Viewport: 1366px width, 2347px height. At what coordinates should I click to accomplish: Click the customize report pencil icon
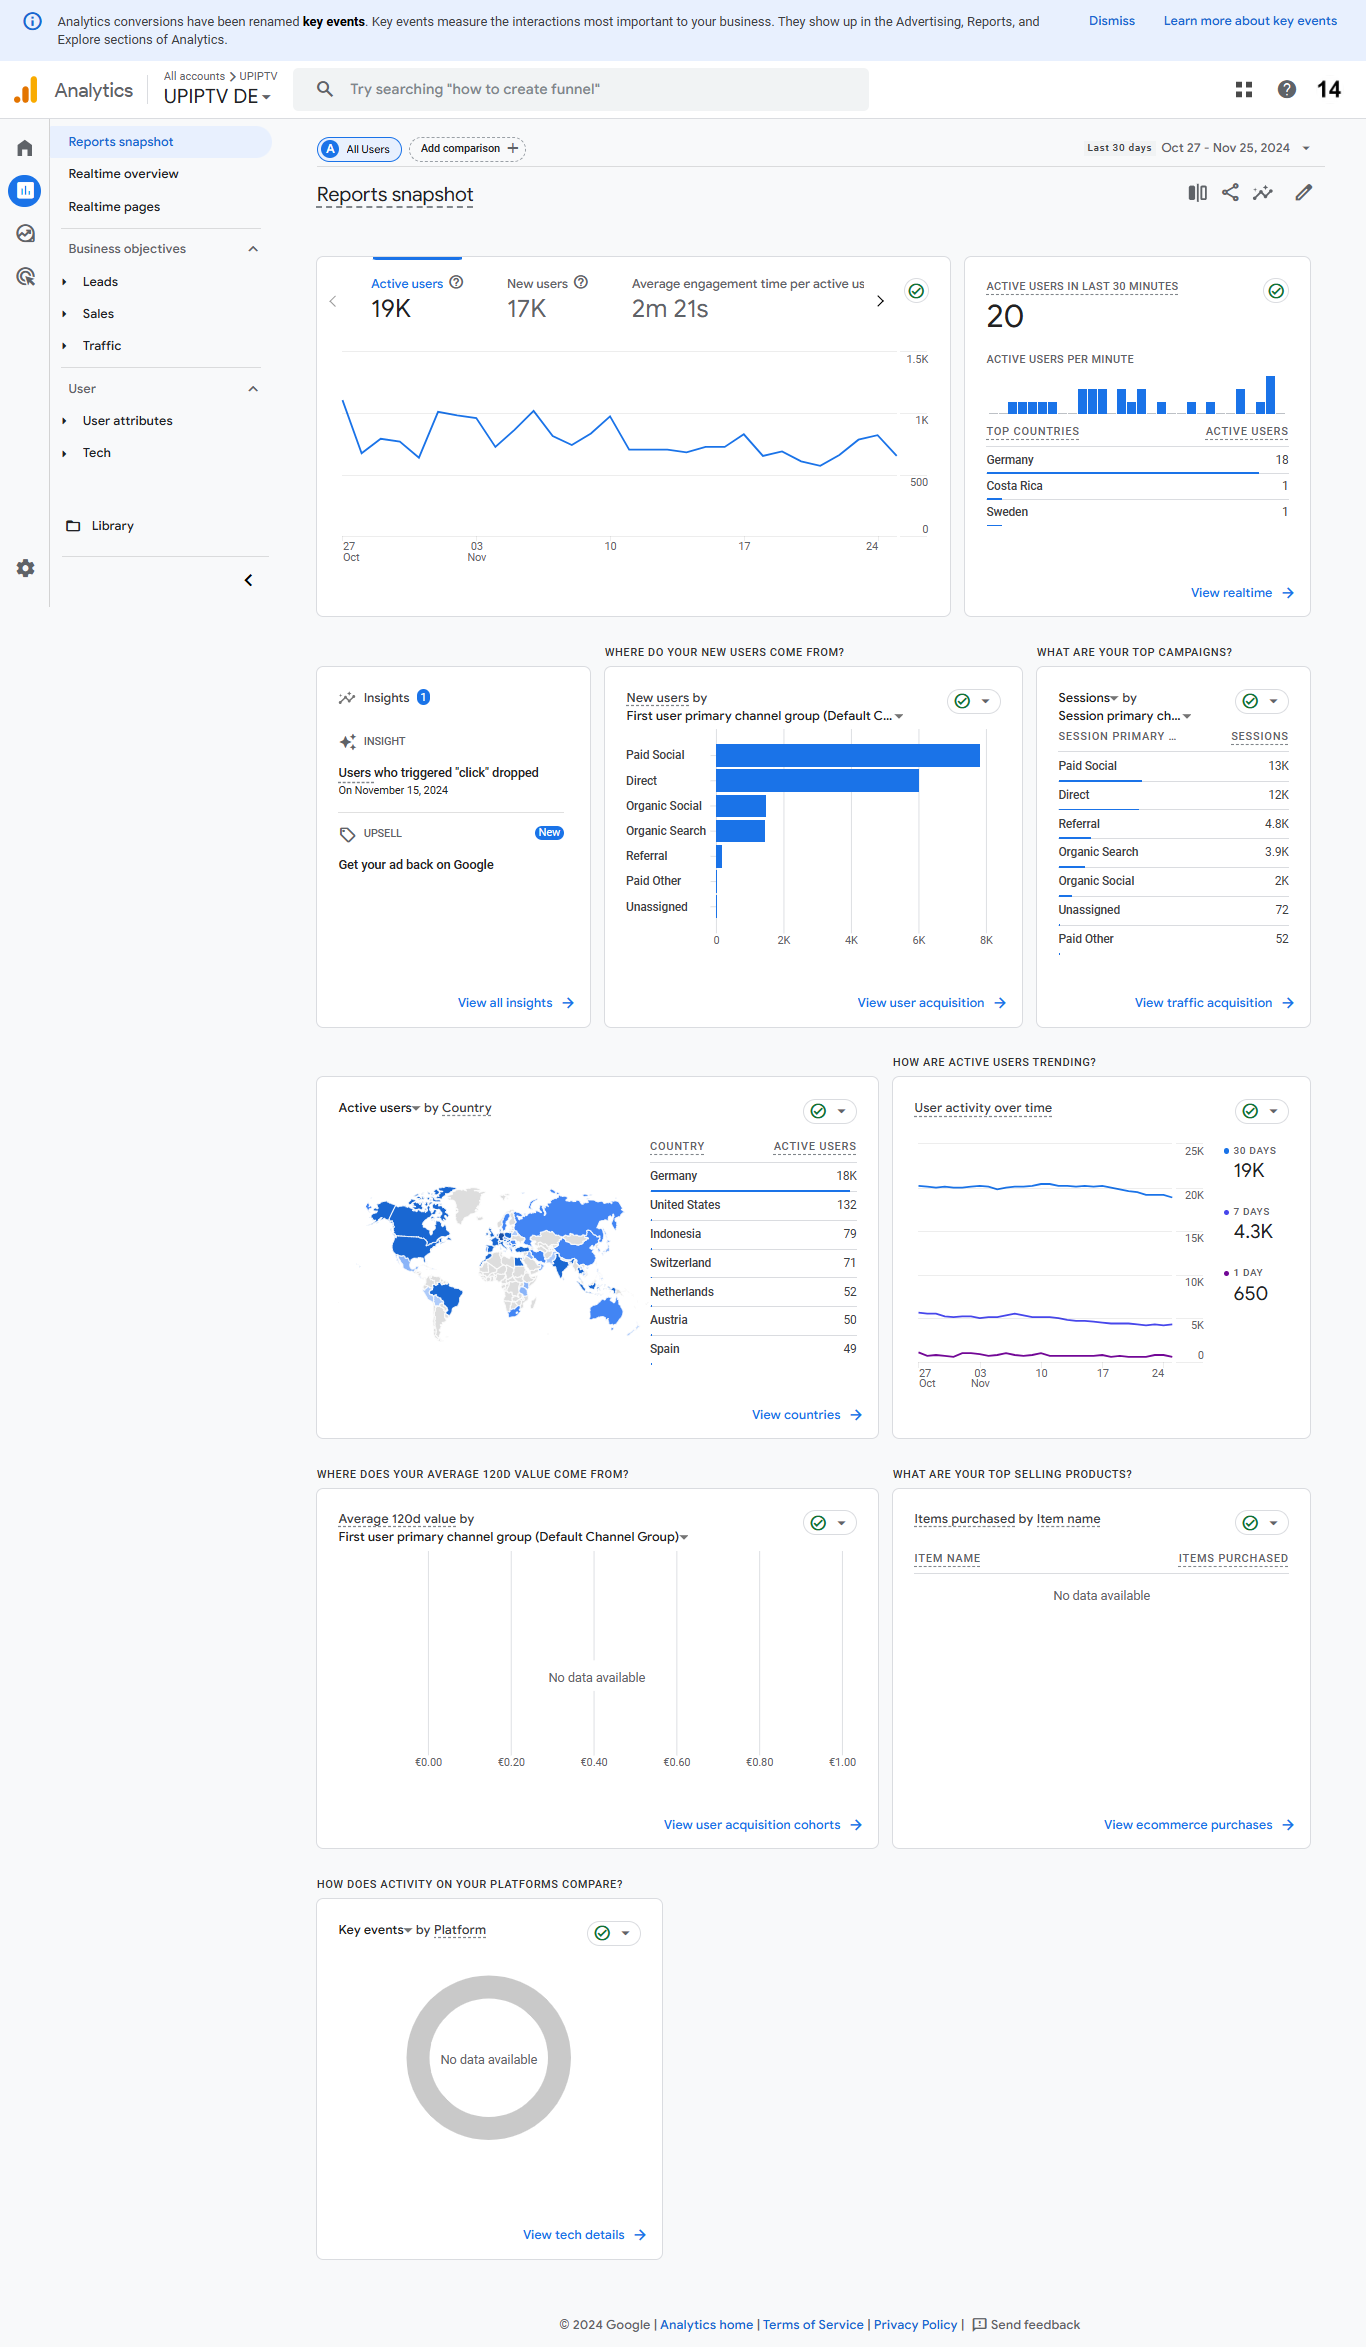(x=1303, y=193)
